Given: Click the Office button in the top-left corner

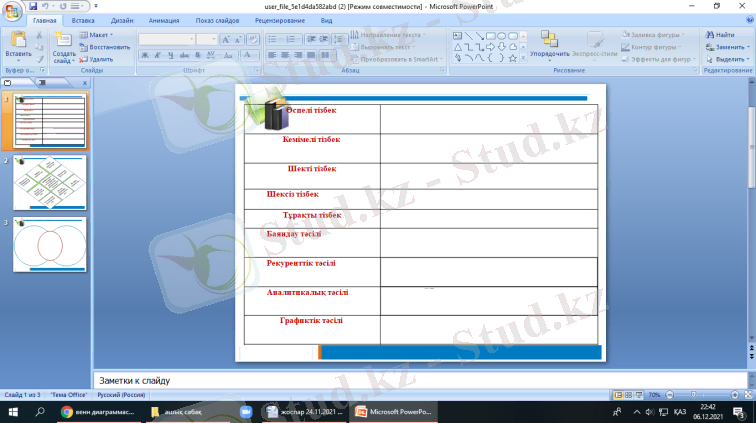Looking at the screenshot, I should click(10, 9).
